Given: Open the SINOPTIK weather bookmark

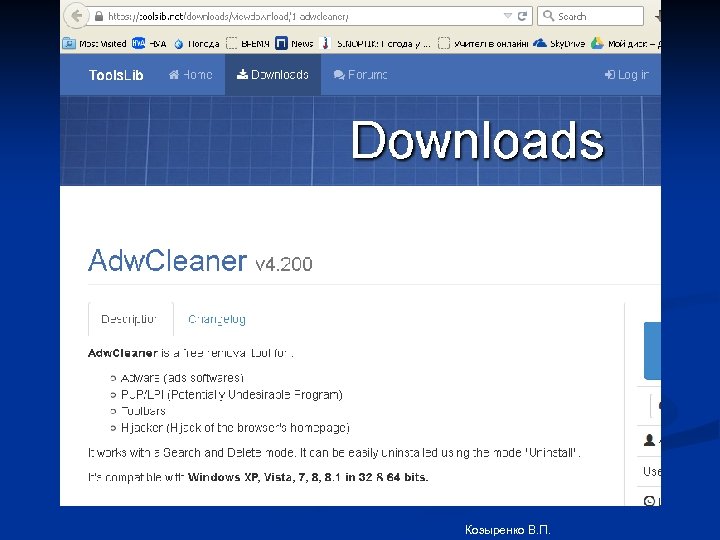Looking at the screenshot, I should (x=376, y=44).
